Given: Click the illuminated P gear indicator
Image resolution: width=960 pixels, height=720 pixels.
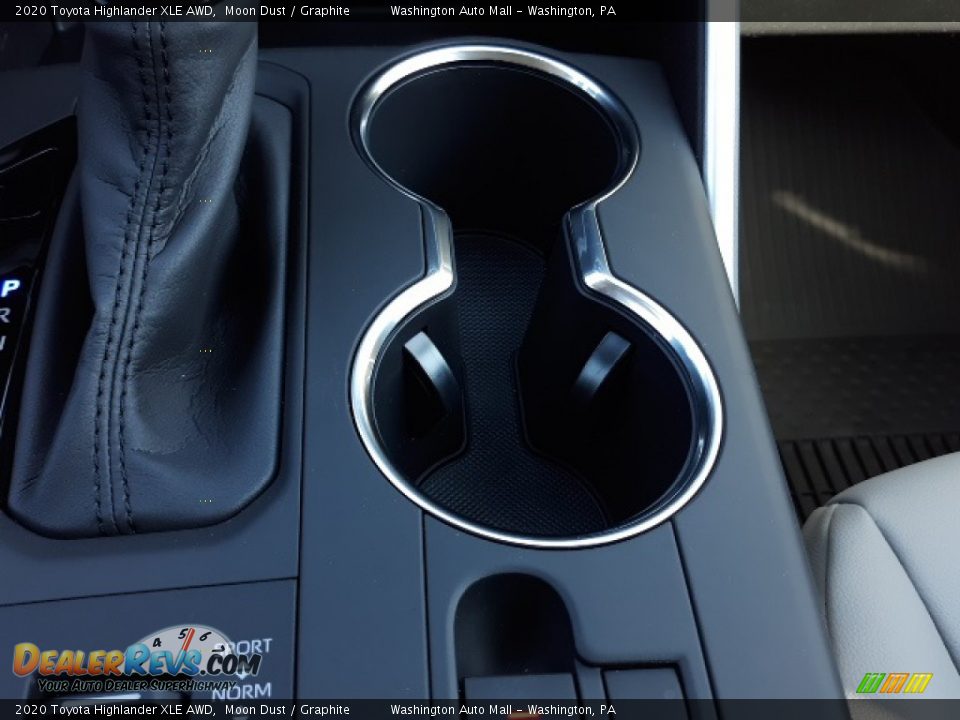Looking at the screenshot, I should coord(10,288).
